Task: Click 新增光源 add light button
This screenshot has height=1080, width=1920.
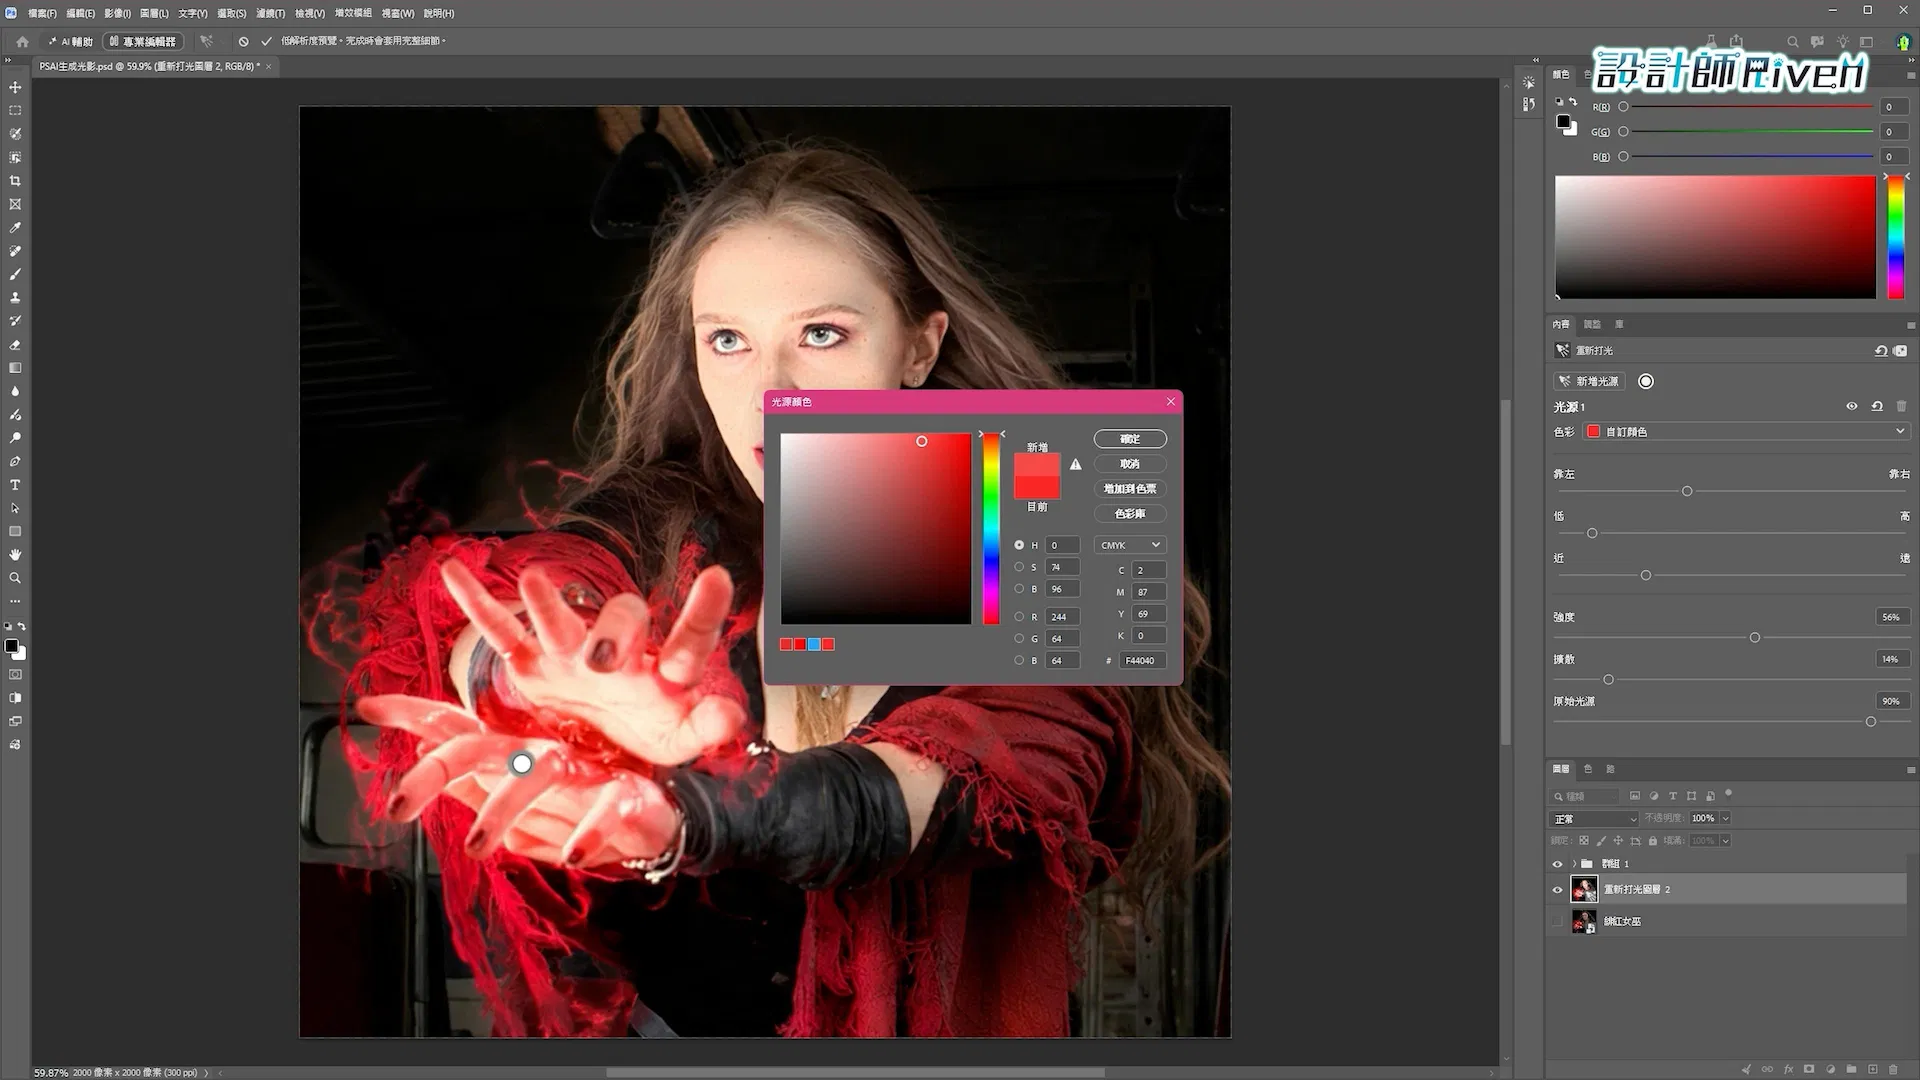Action: click(1590, 381)
